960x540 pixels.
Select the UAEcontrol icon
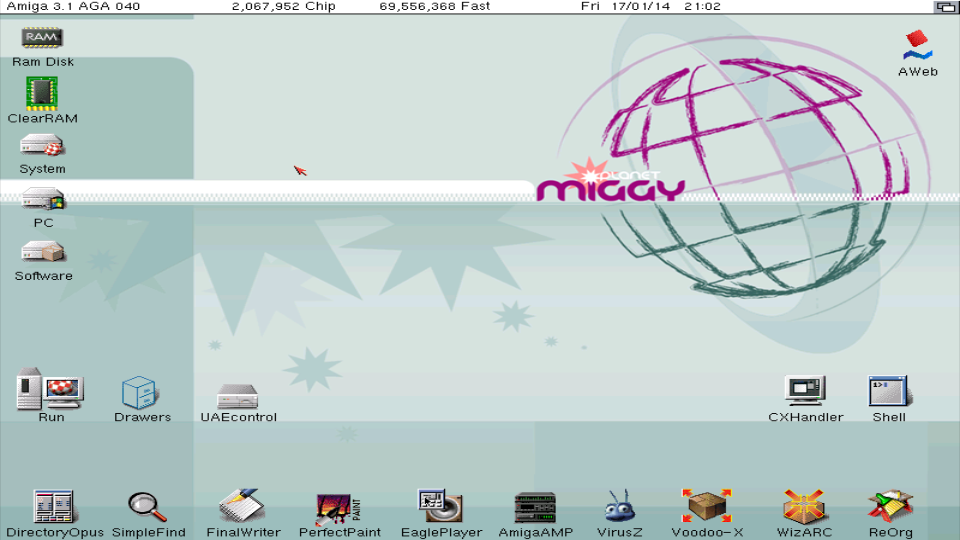point(238,395)
